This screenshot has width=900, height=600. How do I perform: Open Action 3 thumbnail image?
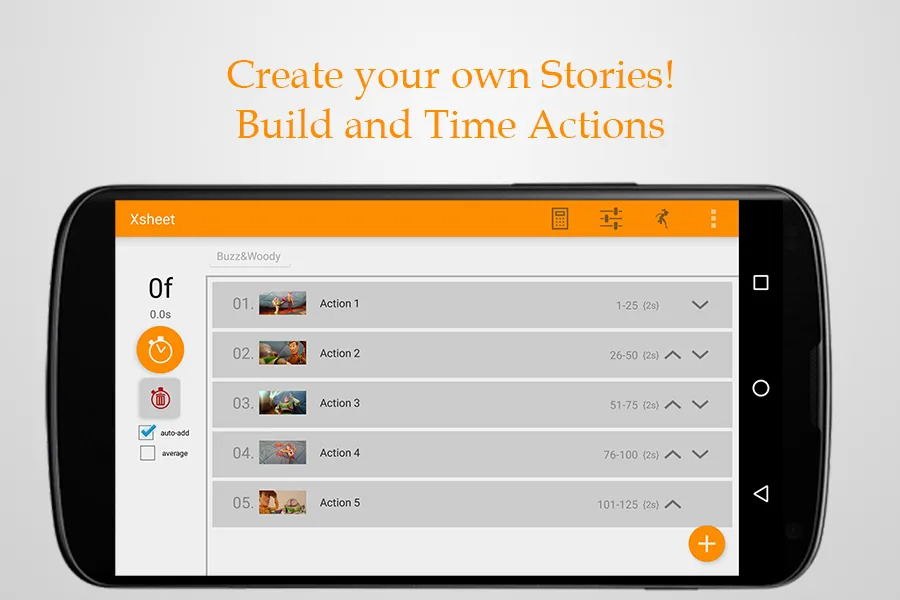[x=282, y=403]
